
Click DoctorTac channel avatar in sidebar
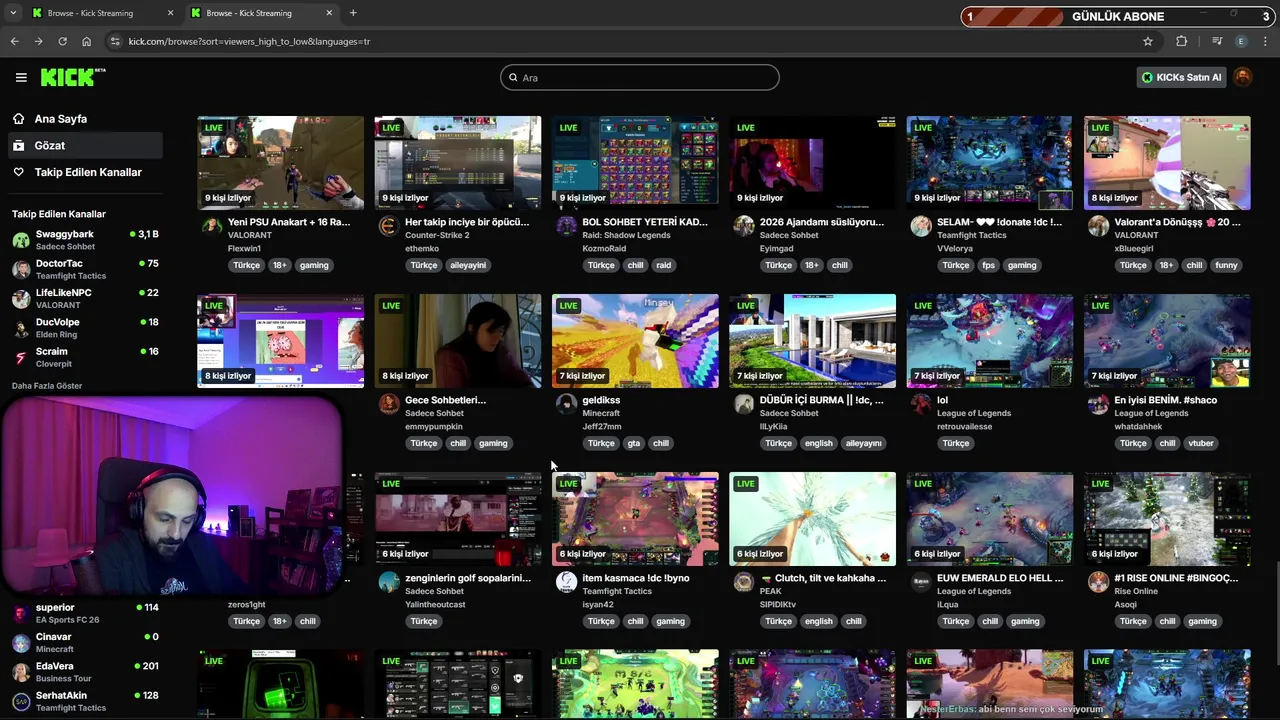tap(21, 269)
